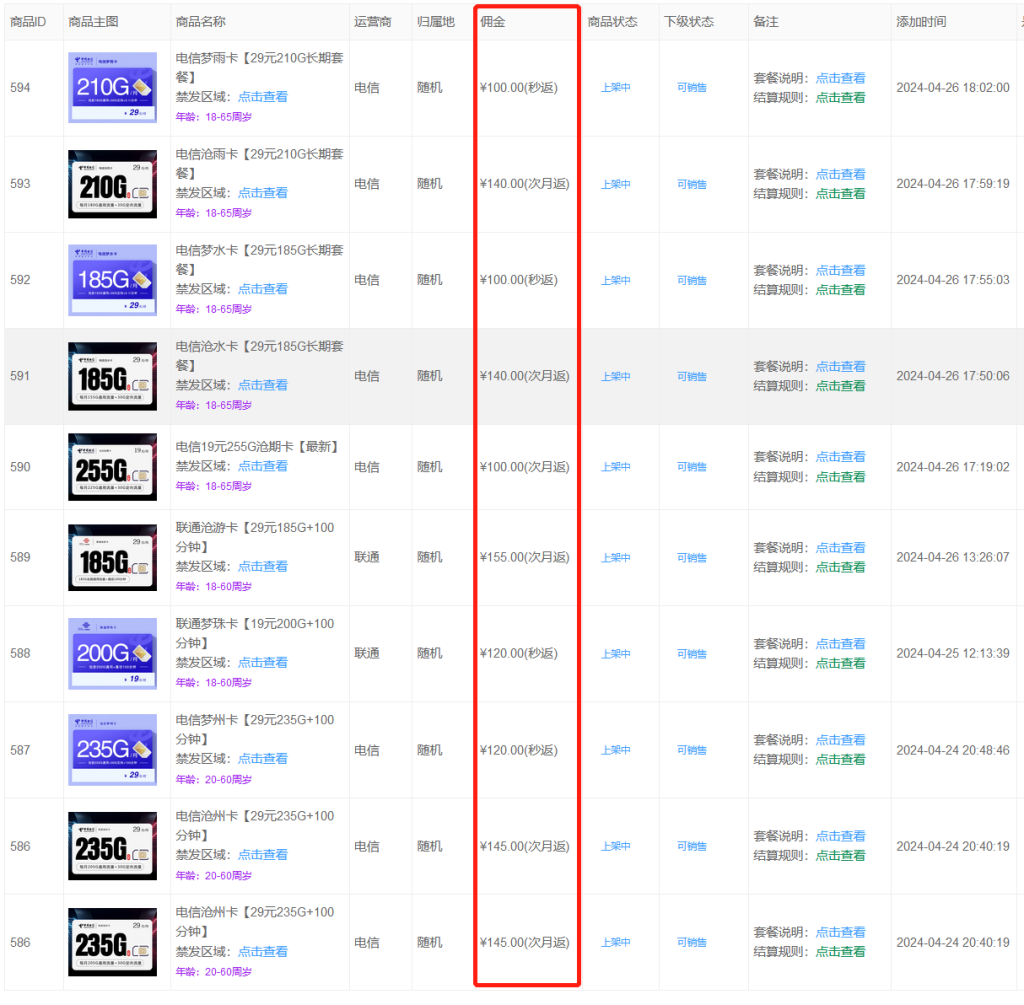View 结算规则 for product 588

(x=840, y=663)
